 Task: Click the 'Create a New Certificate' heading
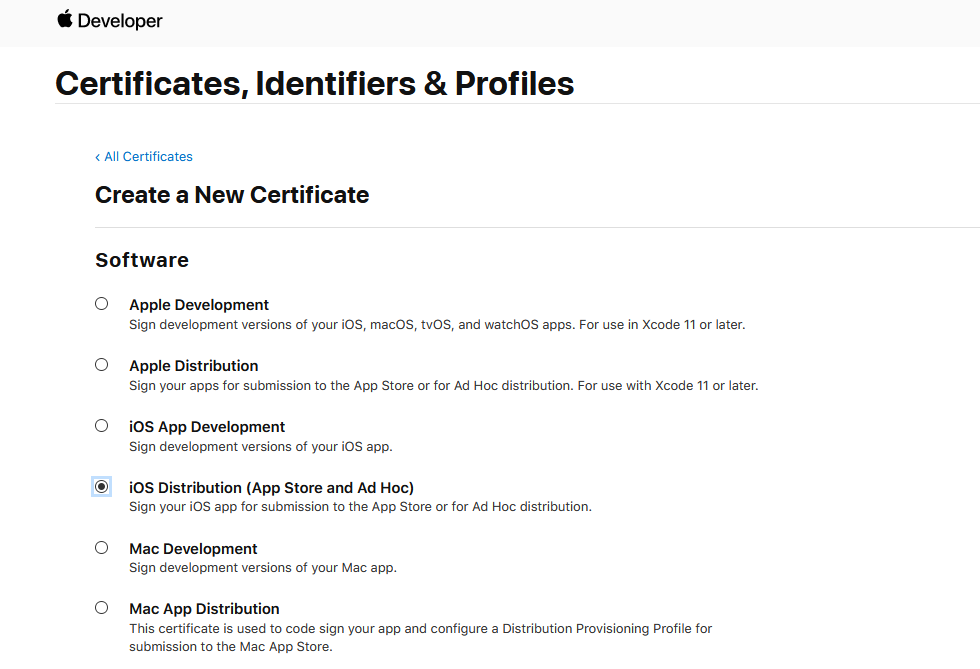[232, 195]
